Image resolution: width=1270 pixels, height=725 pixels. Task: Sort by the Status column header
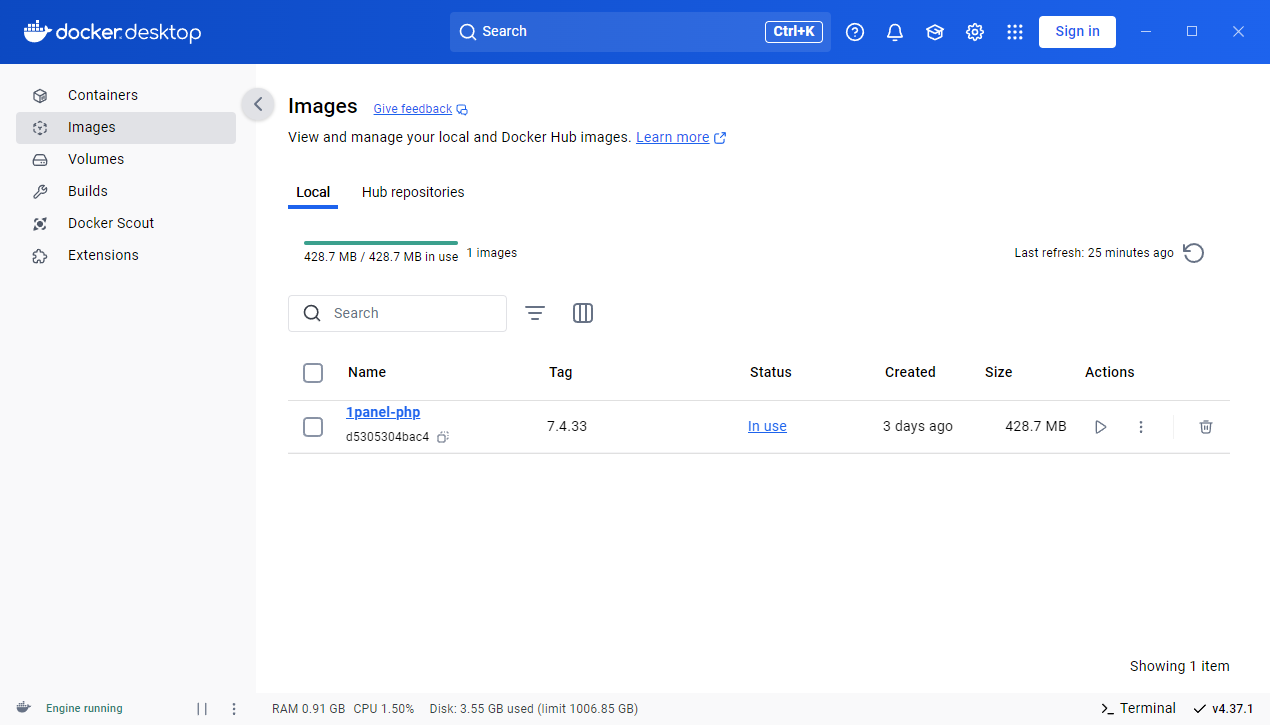coord(771,373)
